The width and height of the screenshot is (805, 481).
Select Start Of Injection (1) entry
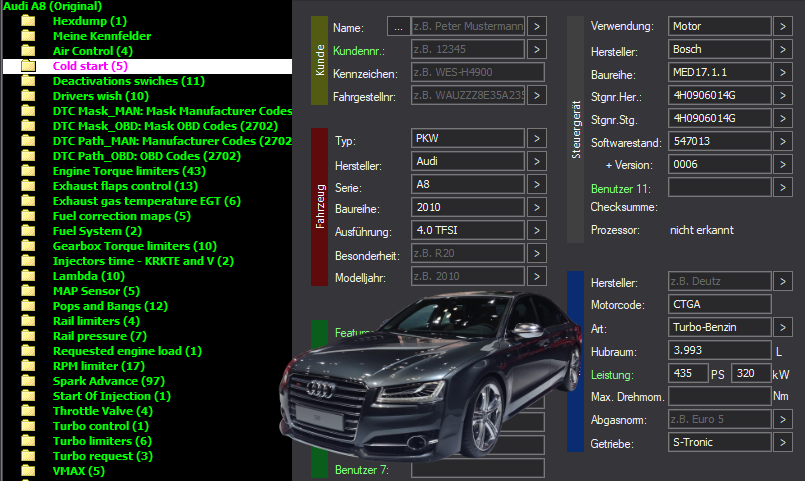112,396
